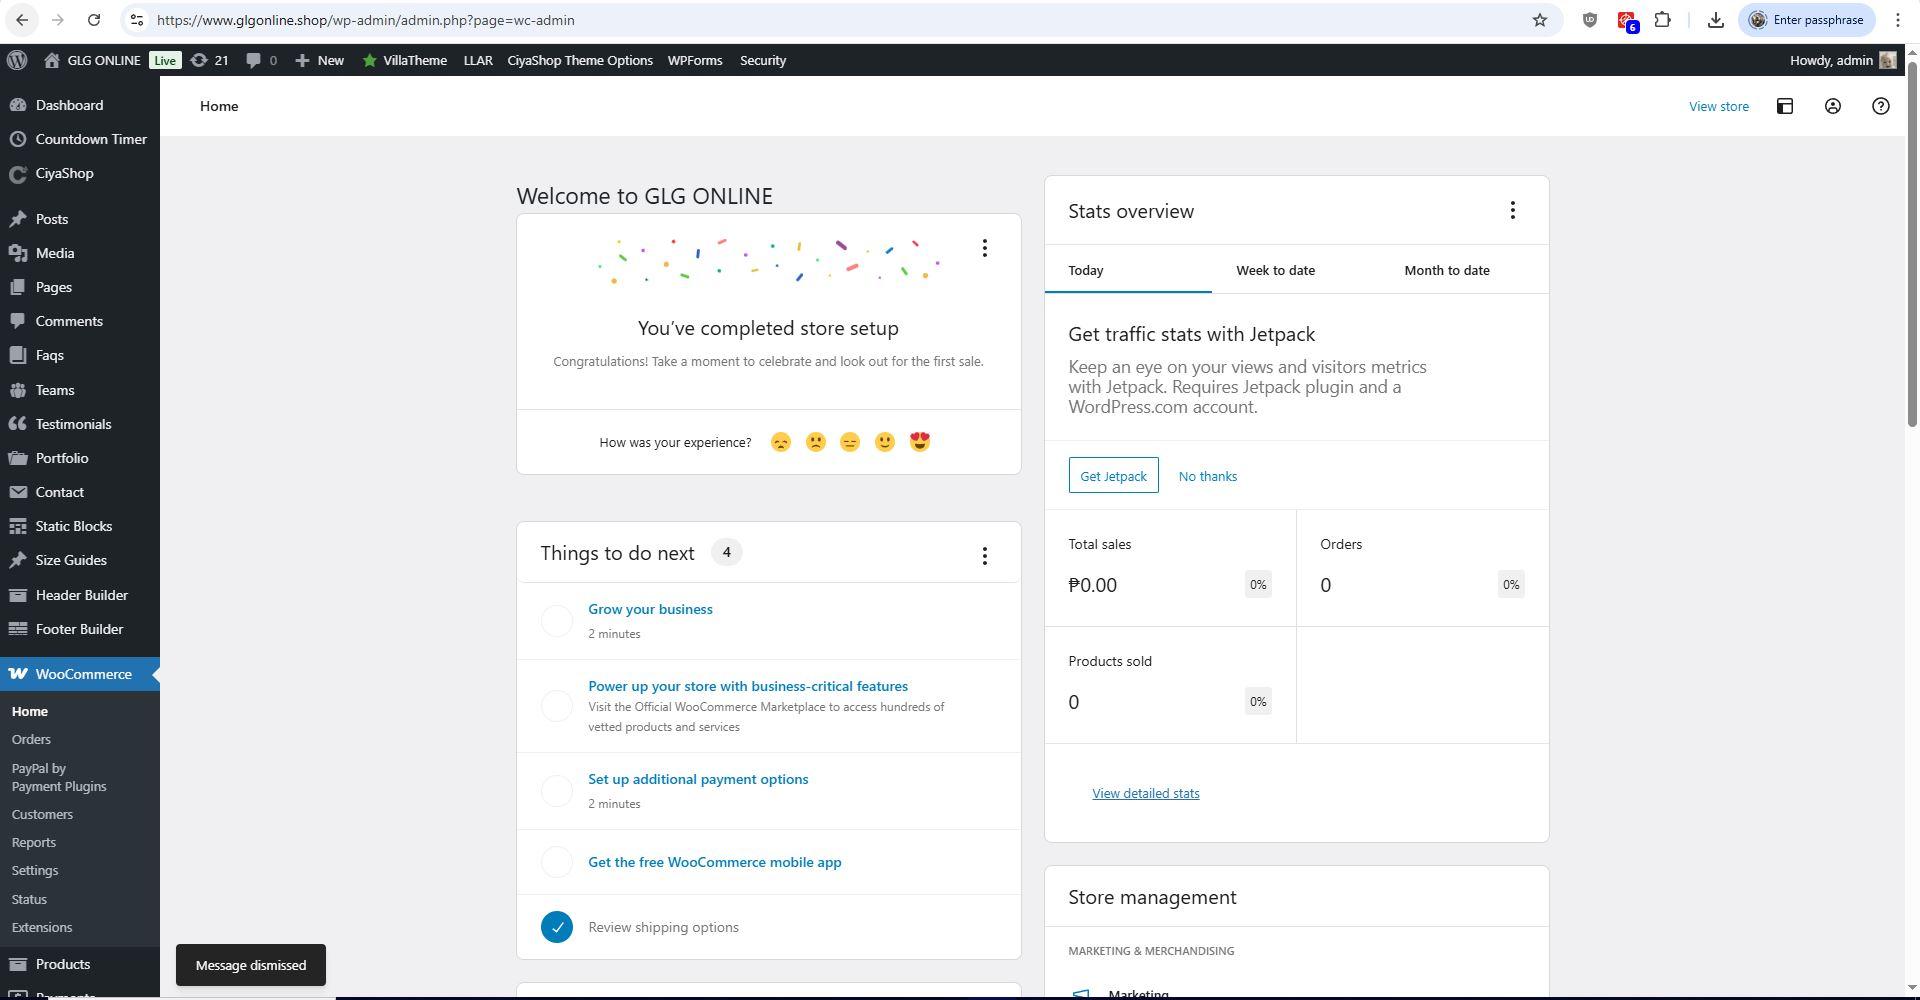
Task: Open Set up additional payment options
Action: [698, 779]
